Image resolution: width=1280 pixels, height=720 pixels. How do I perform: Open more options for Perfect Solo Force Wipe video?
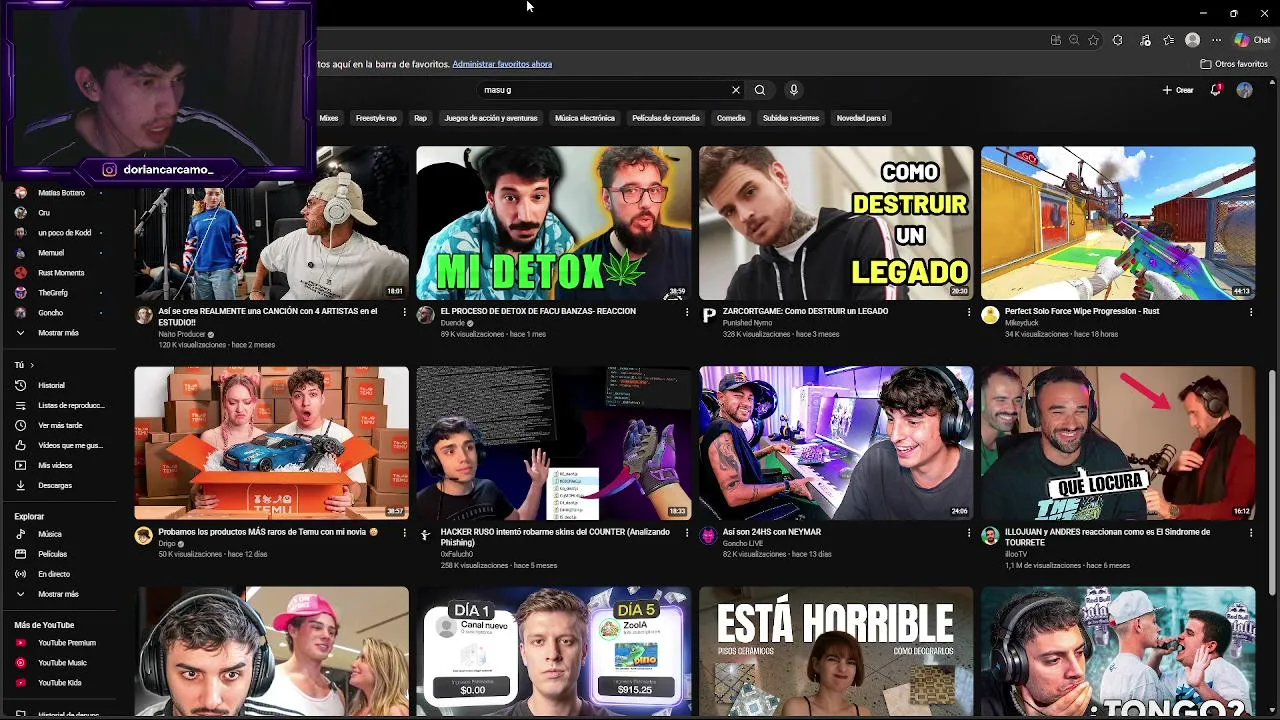tap(1250, 312)
